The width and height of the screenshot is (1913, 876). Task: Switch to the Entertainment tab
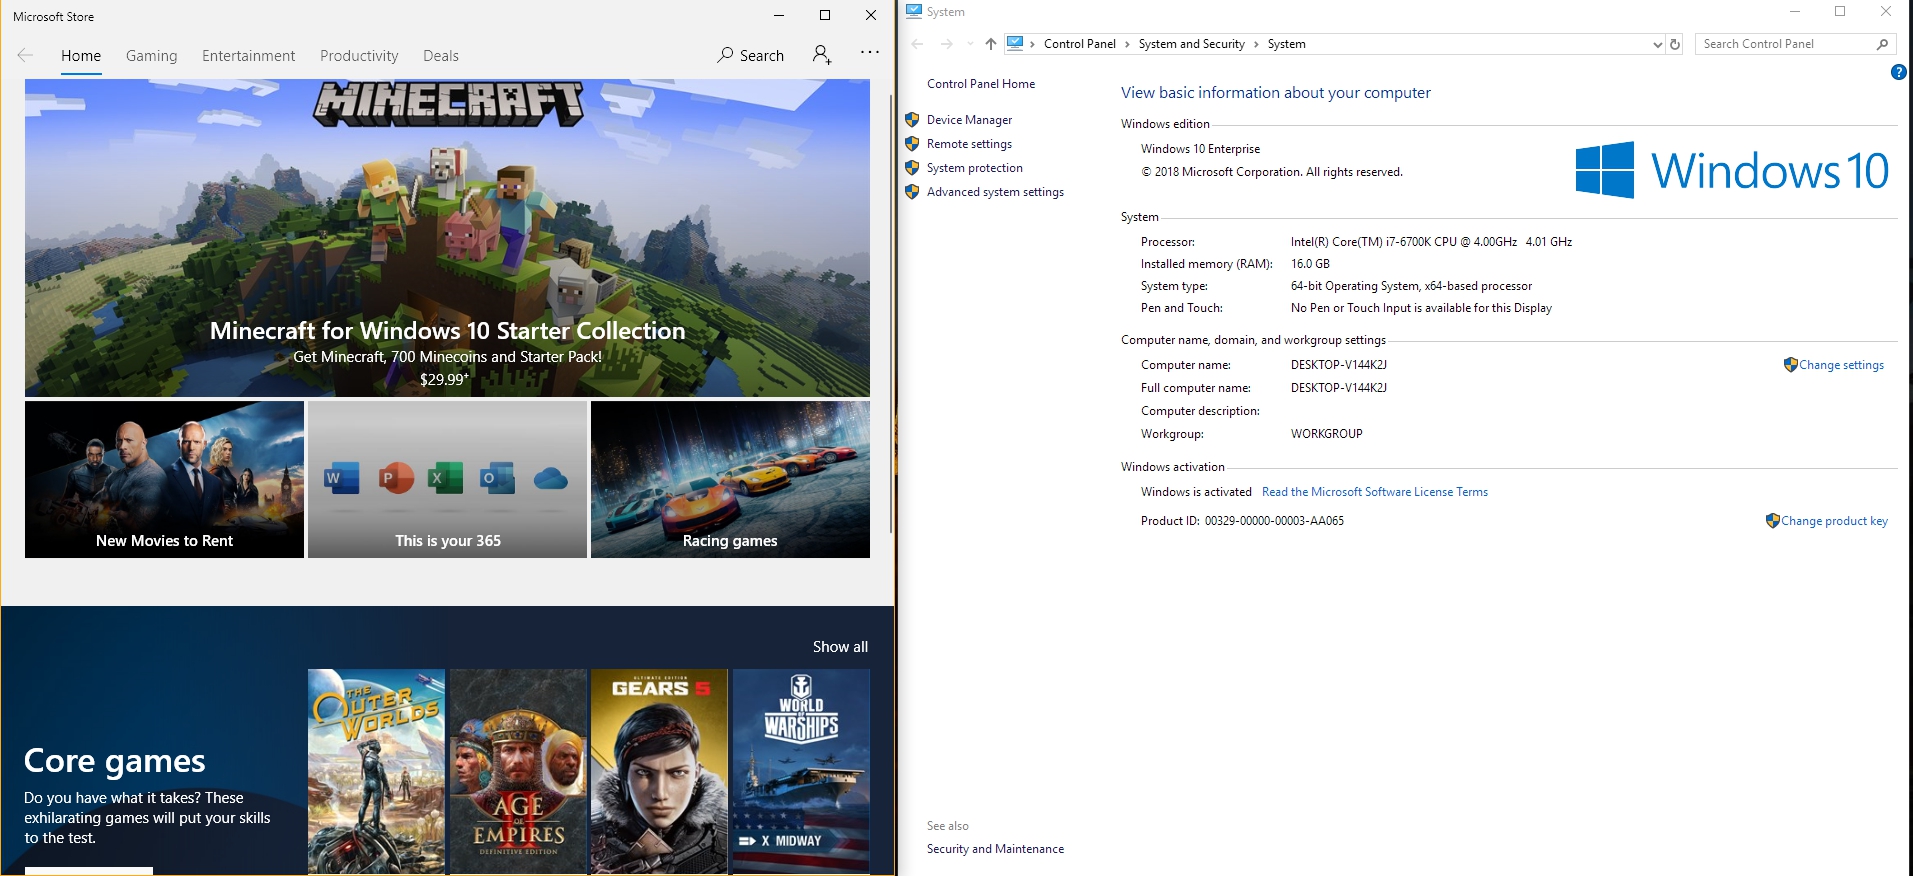tap(249, 56)
